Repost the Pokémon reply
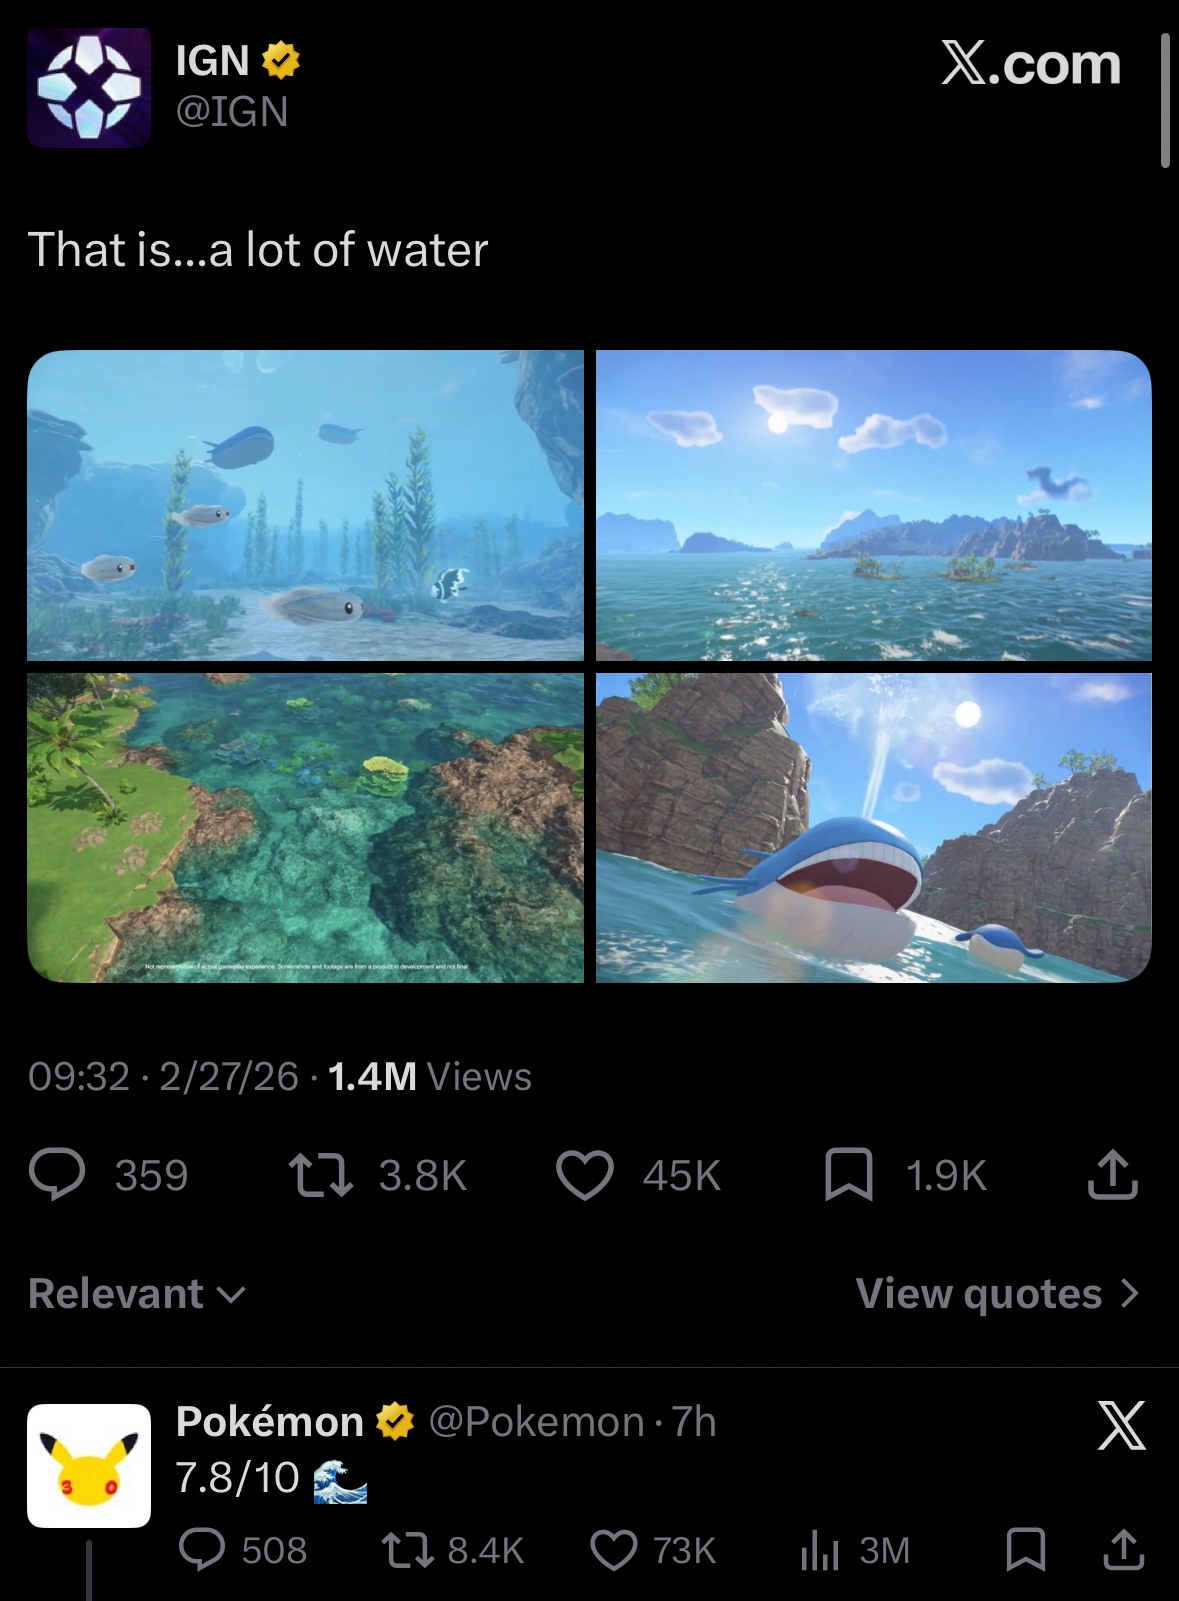The height and width of the screenshot is (1601, 1179). coord(407,1550)
